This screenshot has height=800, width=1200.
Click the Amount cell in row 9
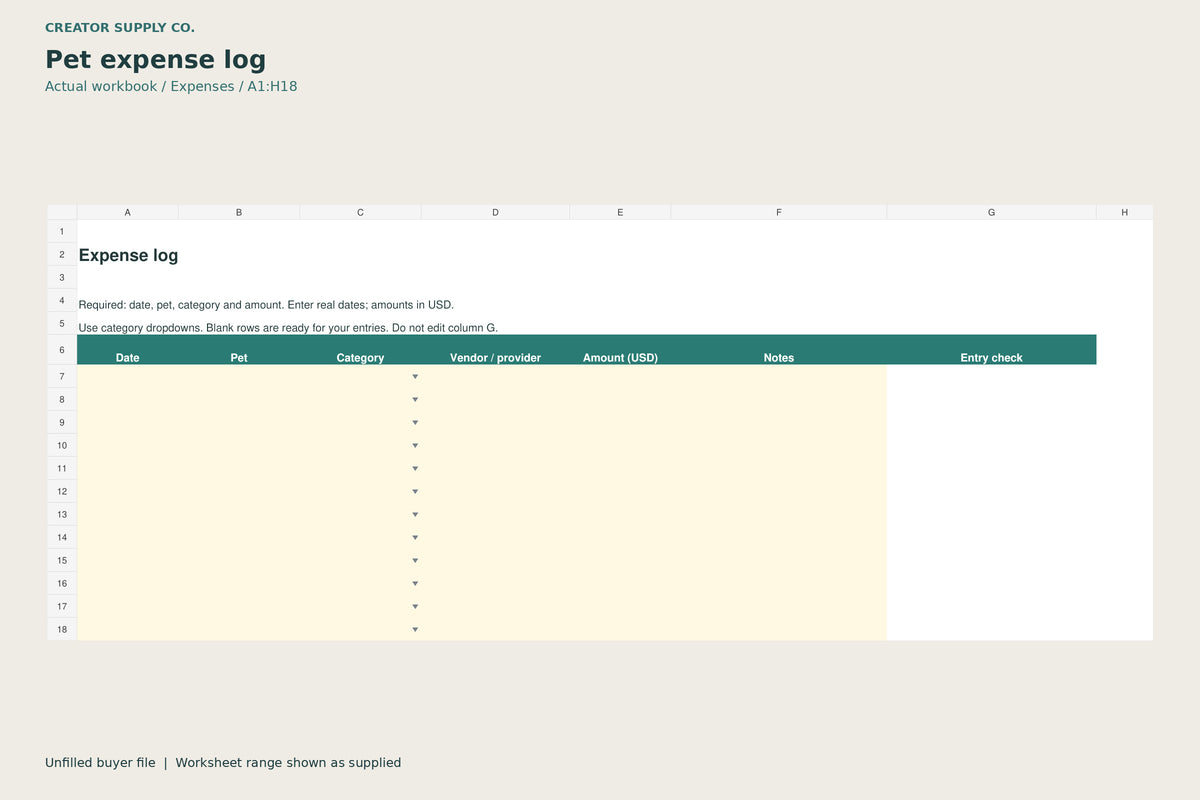[620, 422]
